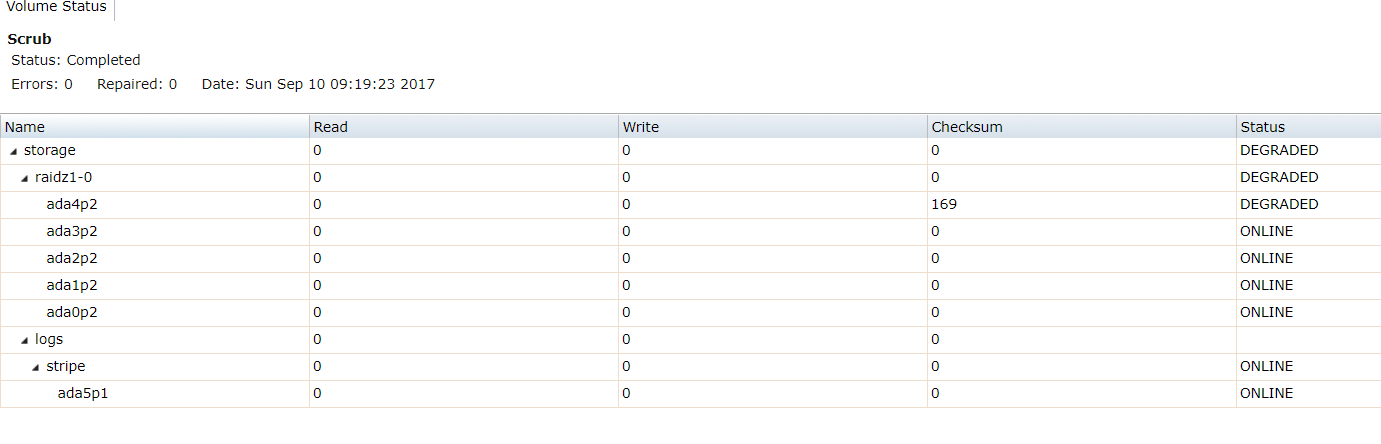The height and width of the screenshot is (444, 1381).
Task: Collapse the raidz1-0 tree node
Action: tap(25, 178)
